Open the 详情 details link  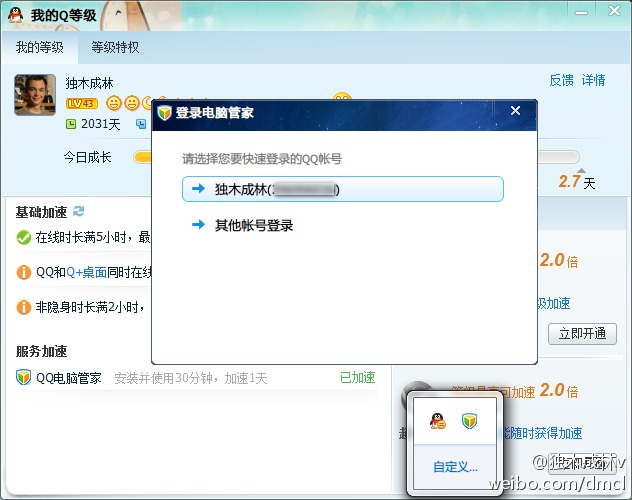[593, 80]
